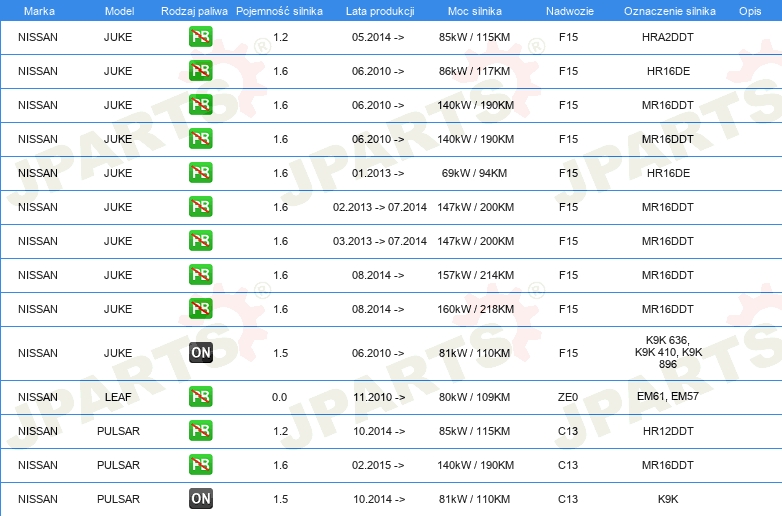Click petrol fuel icon in Juke HRA2DDT row
782x516 pixels.
point(200,37)
